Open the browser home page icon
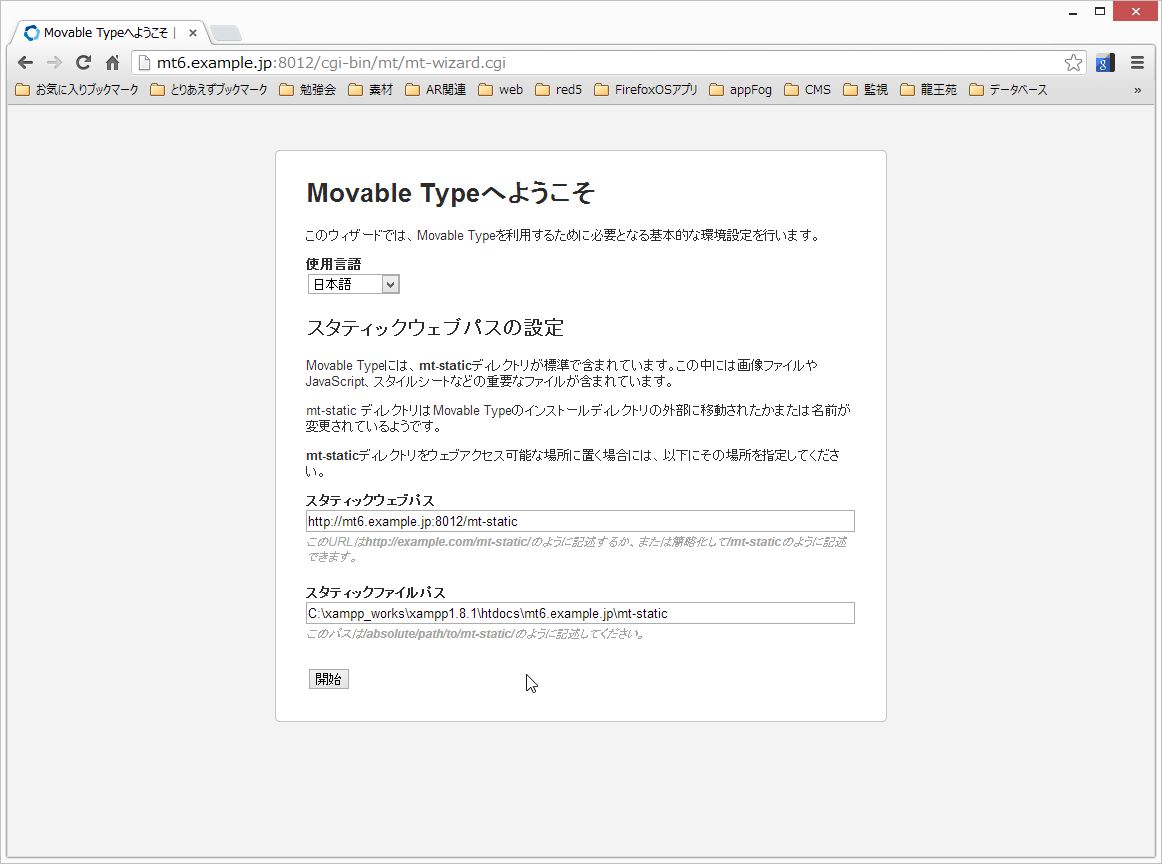 pos(113,63)
